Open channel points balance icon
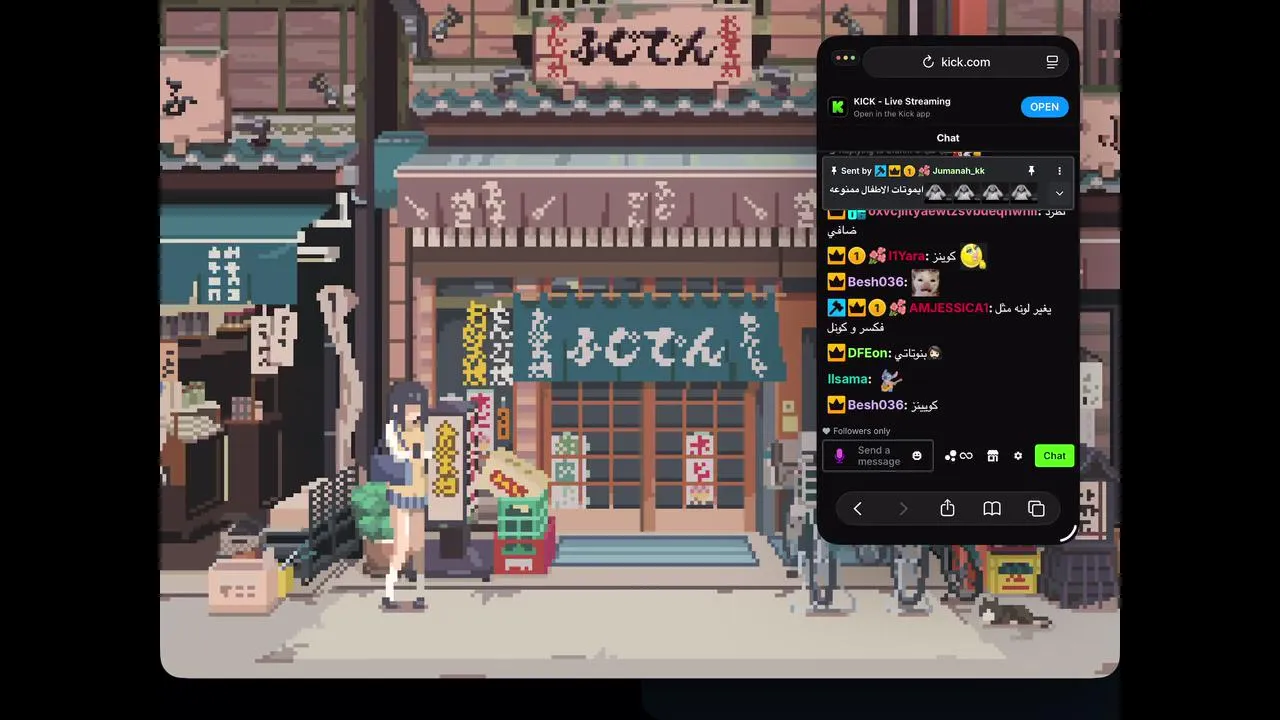 (x=958, y=456)
